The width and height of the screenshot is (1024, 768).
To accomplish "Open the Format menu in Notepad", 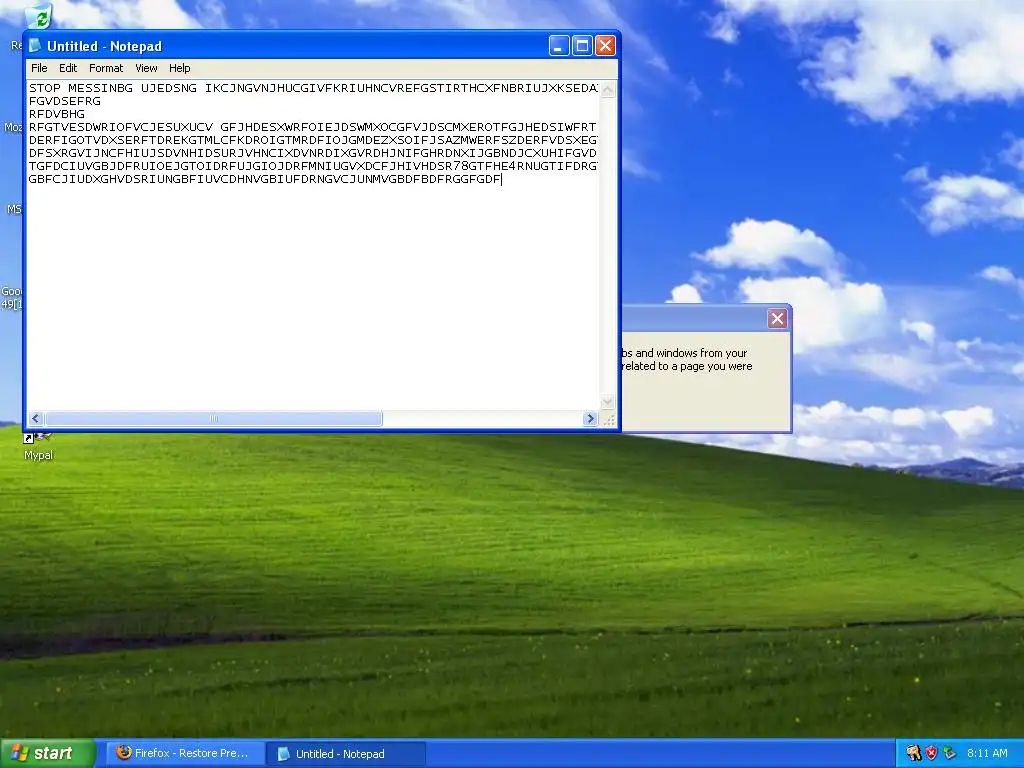I will [x=106, y=68].
